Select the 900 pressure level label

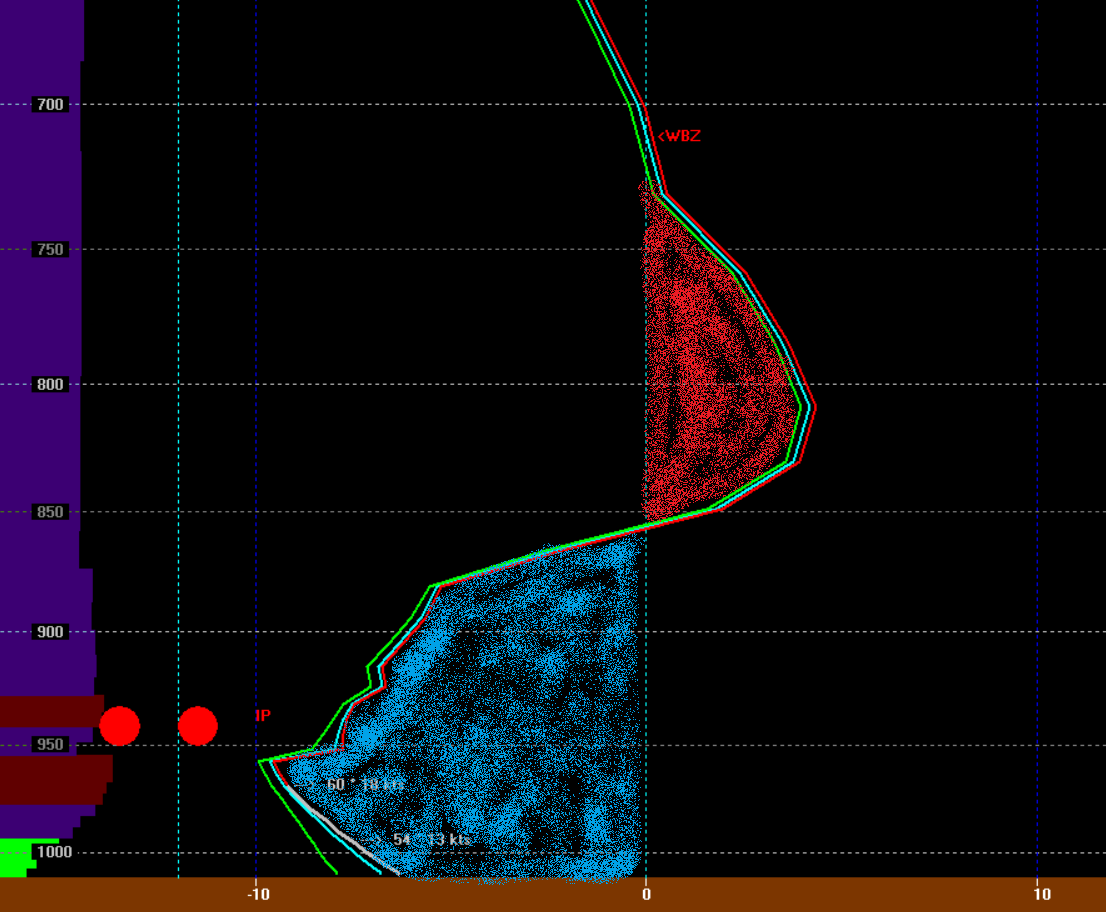pyautogui.click(x=48, y=631)
